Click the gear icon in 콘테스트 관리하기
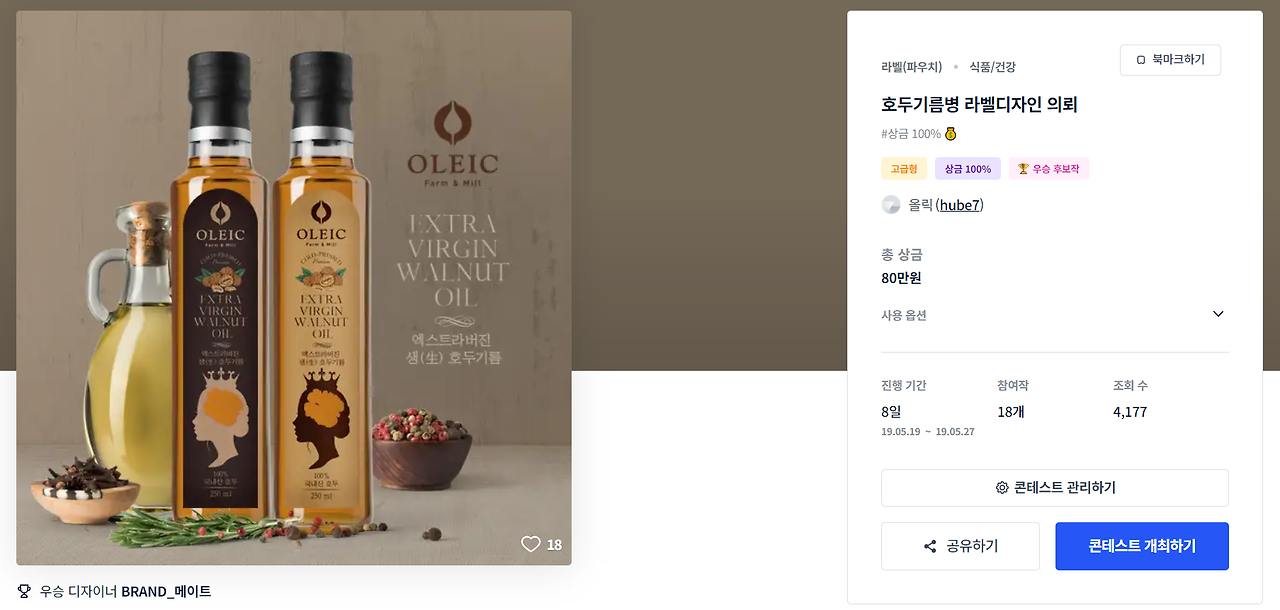Image resolution: width=1280 pixels, height=610 pixels. click(1002, 488)
